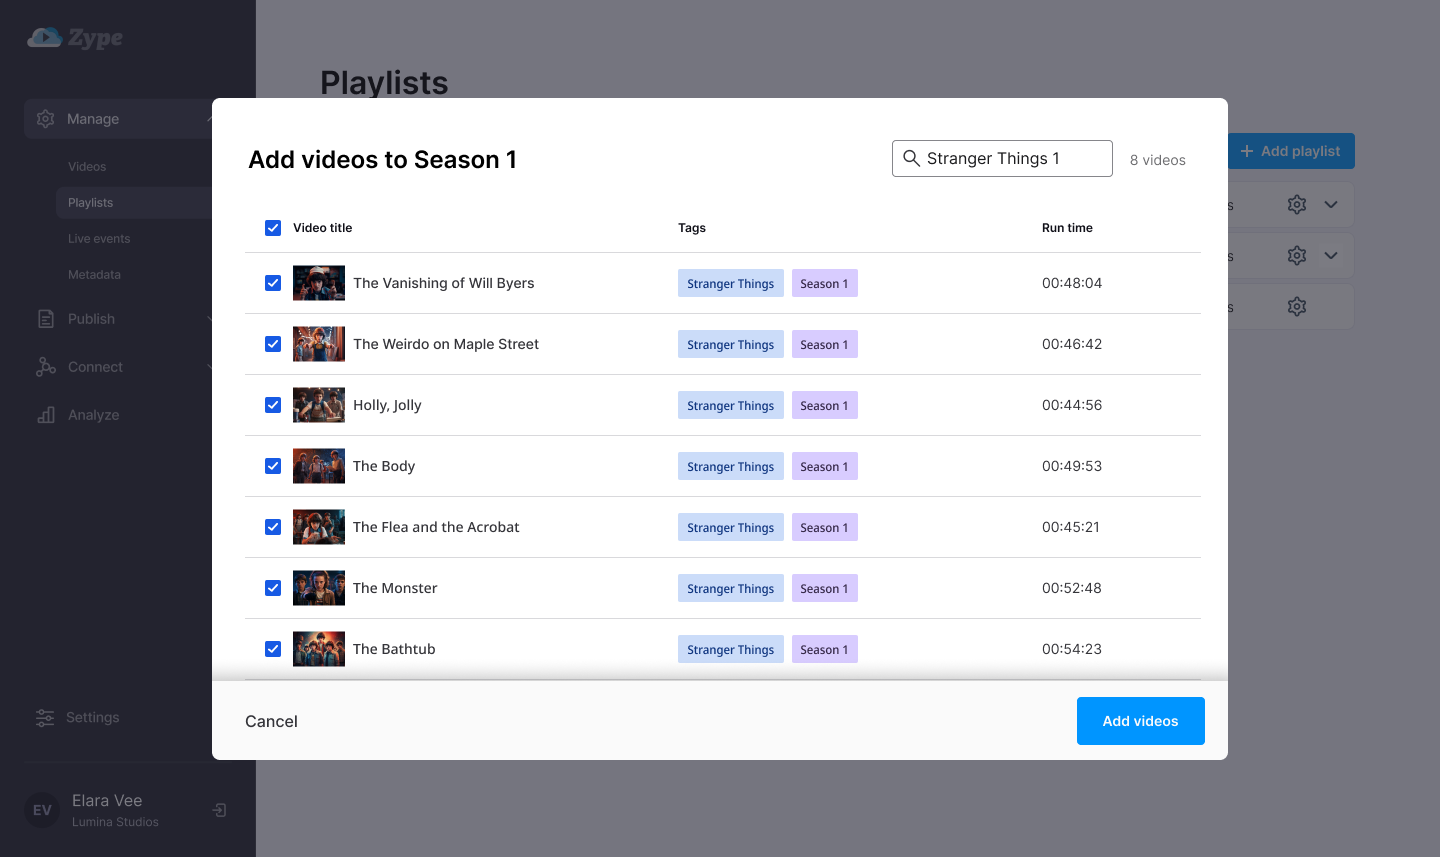Click the Add playlist button

click(x=1291, y=151)
